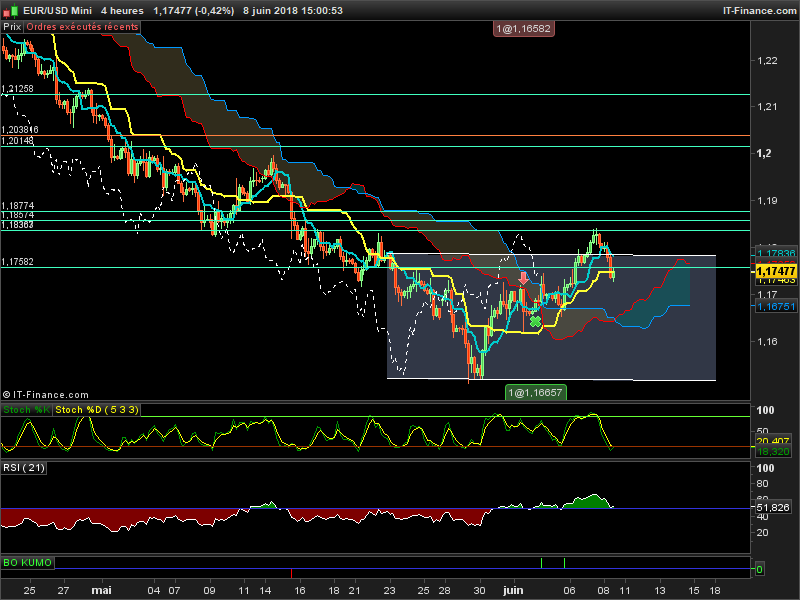Click the 30 date label on time axis

(479, 591)
